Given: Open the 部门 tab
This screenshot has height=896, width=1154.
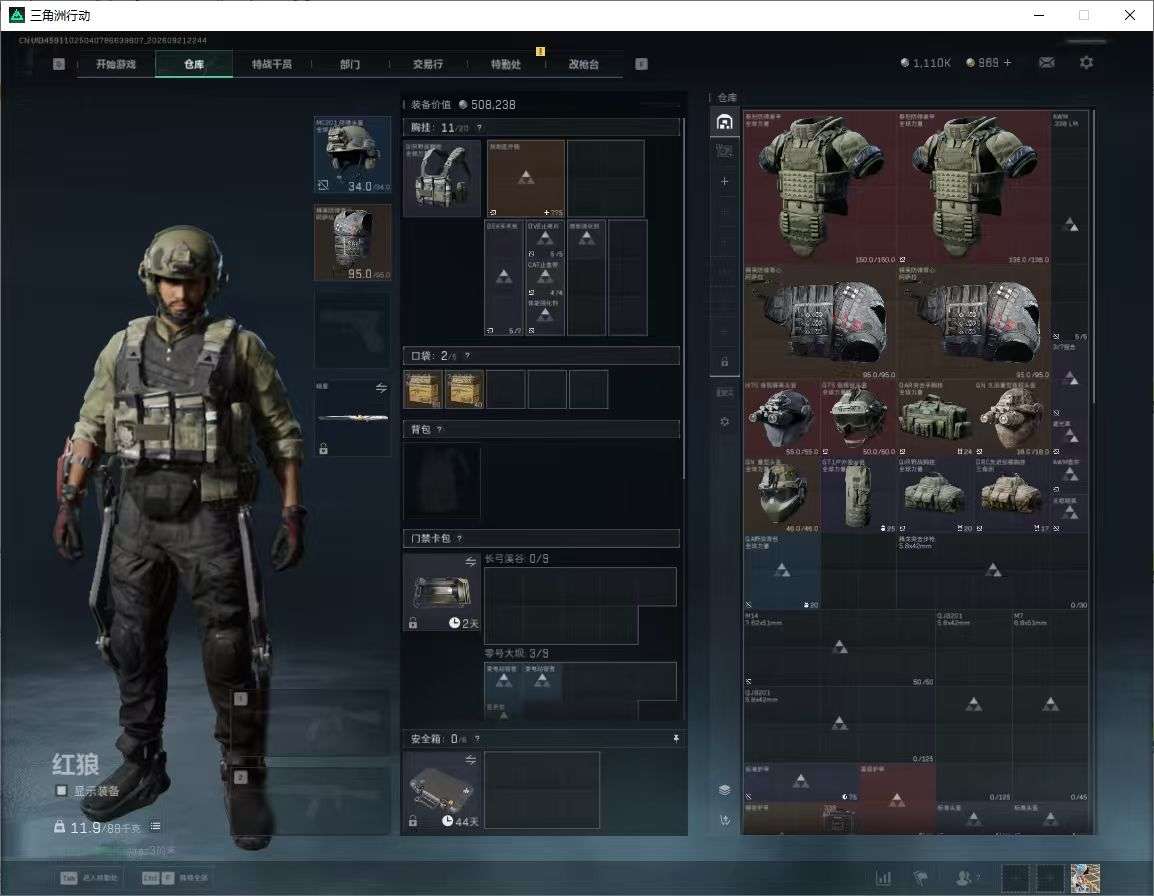Looking at the screenshot, I should 350,64.
